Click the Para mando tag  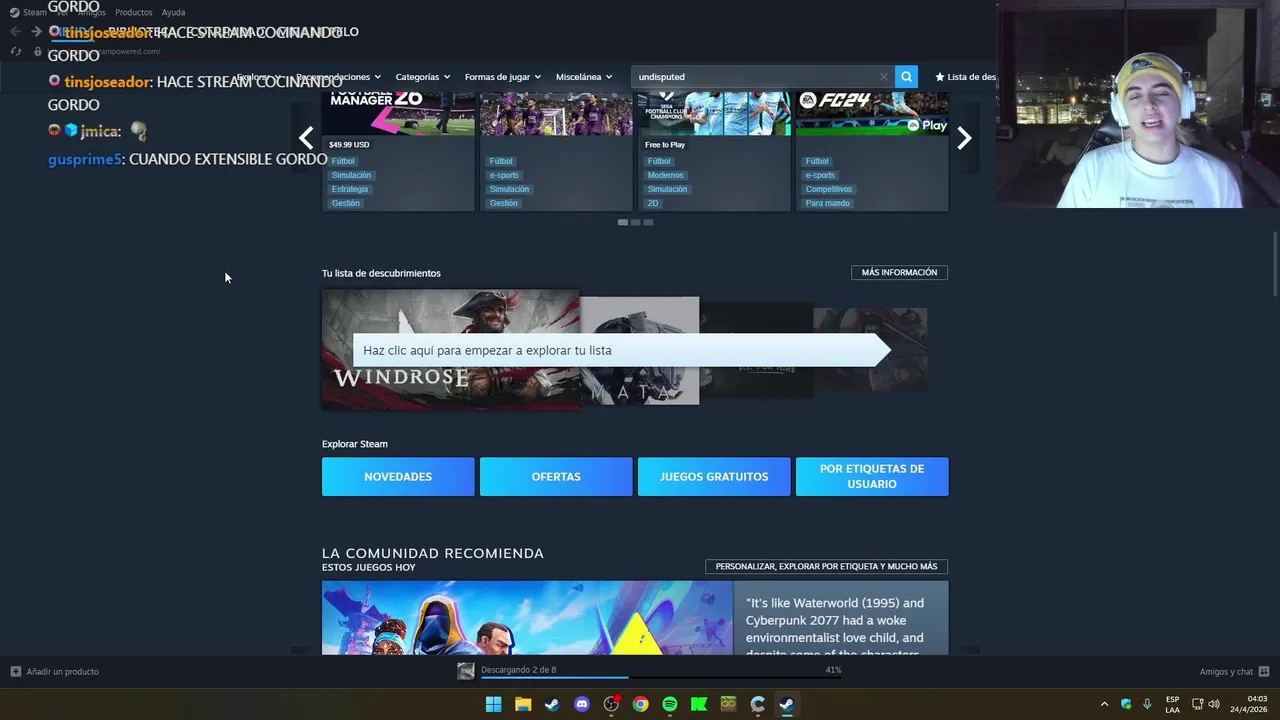[828, 203]
